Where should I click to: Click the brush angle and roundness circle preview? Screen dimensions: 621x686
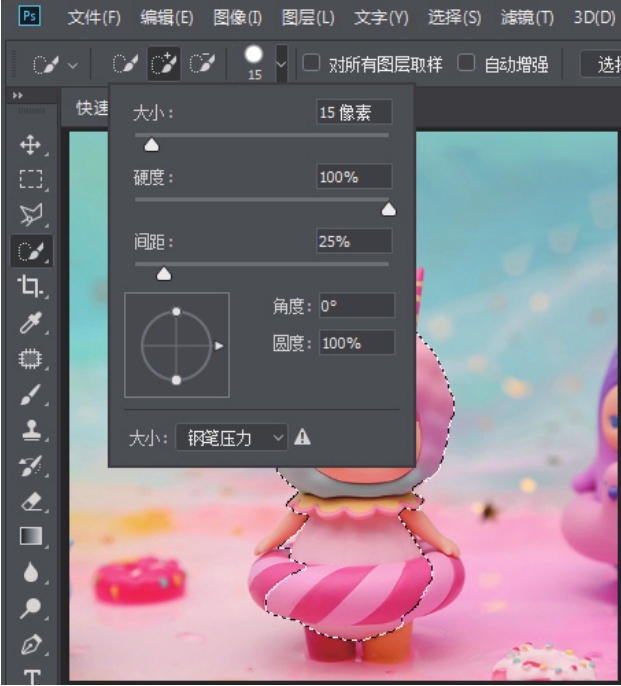[177, 345]
